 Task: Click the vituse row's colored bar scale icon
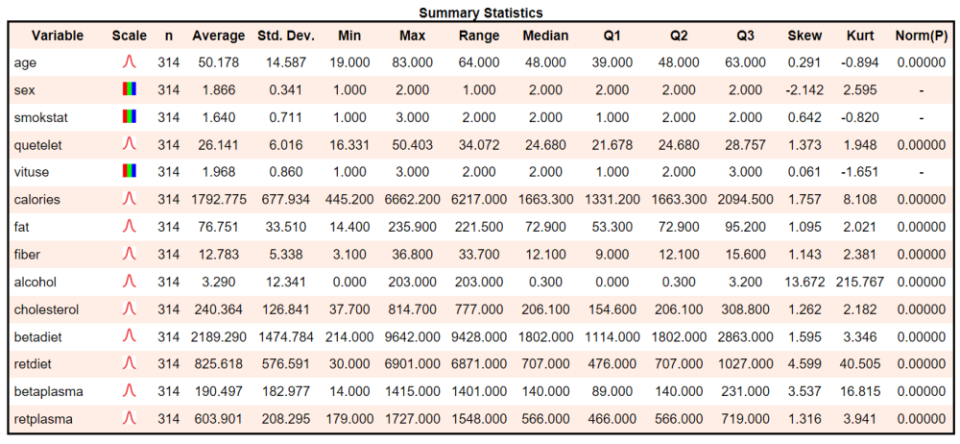click(x=129, y=171)
